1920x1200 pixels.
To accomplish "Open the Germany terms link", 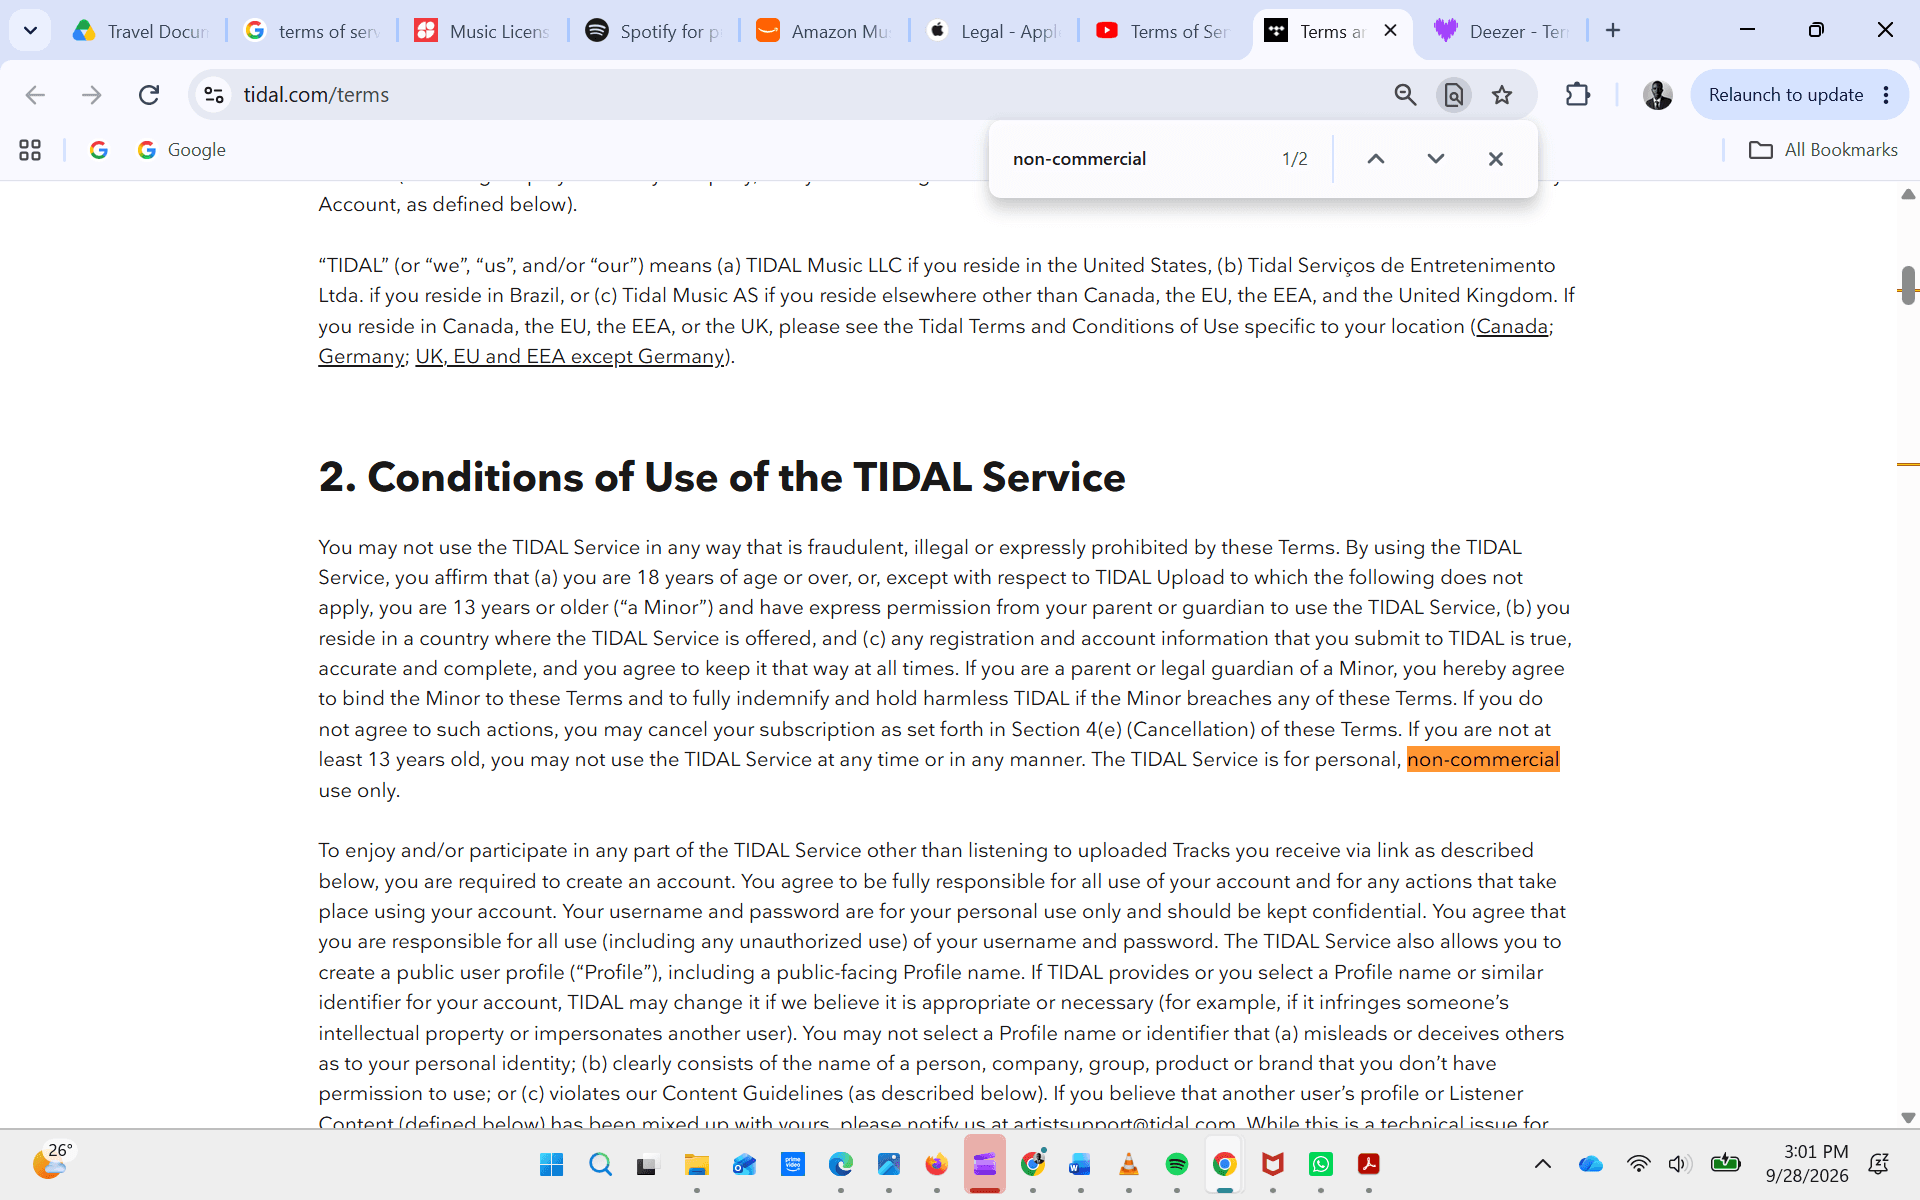I will [361, 357].
